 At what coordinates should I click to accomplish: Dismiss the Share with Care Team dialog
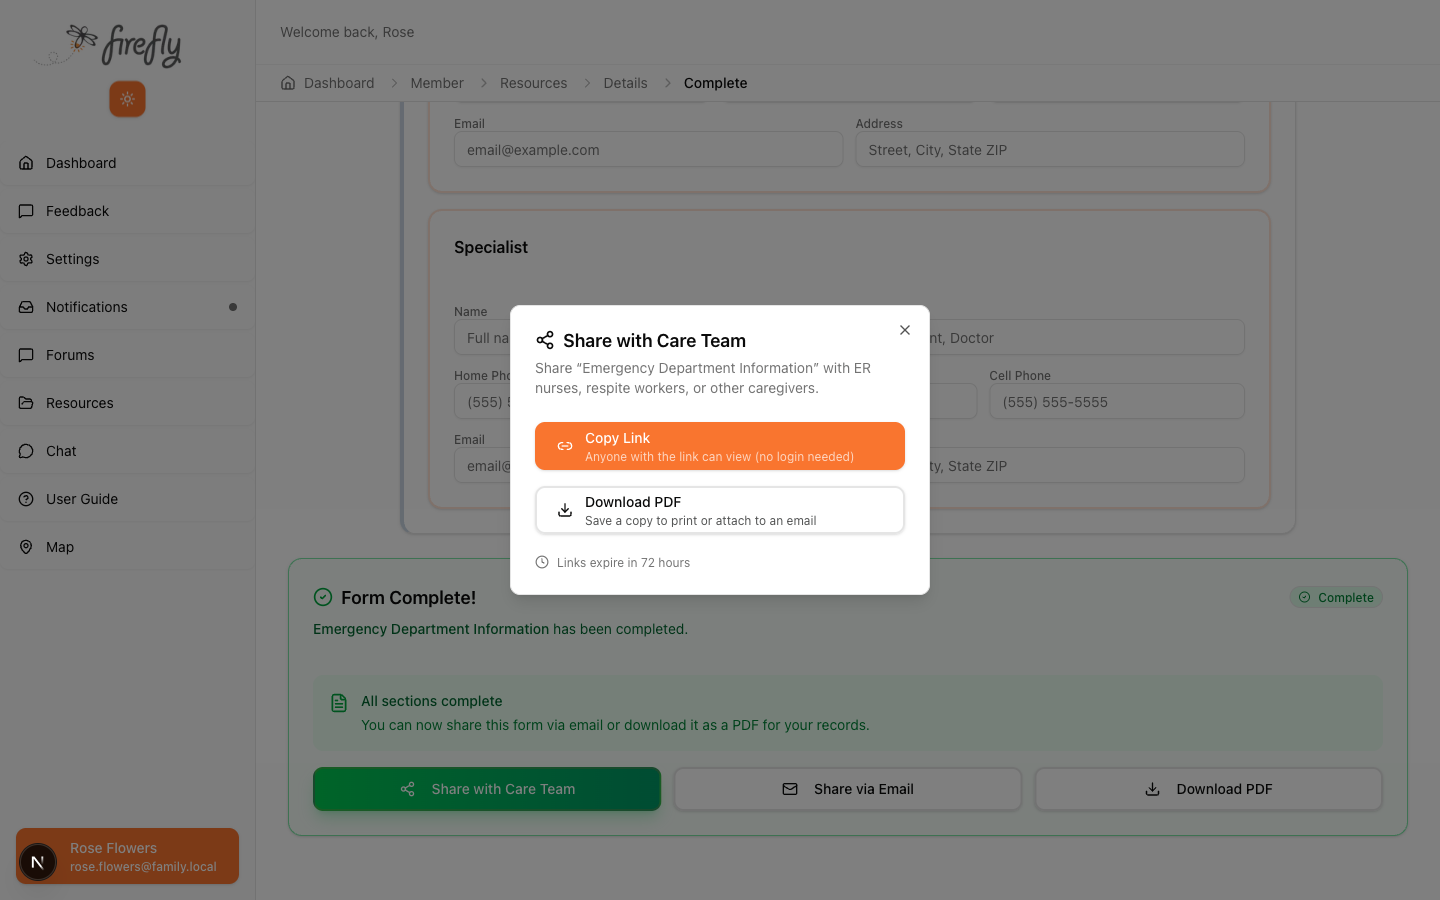click(x=905, y=329)
